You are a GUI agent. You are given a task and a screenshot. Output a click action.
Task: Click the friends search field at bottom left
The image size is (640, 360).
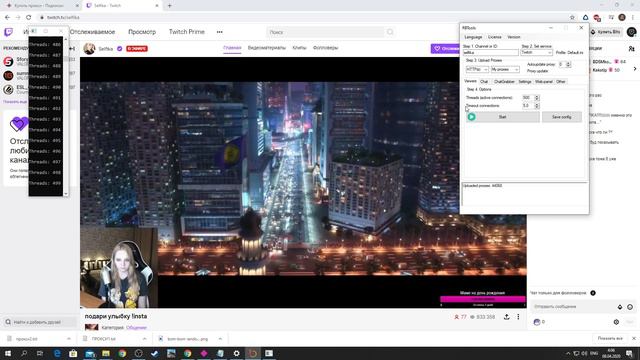[40, 322]
